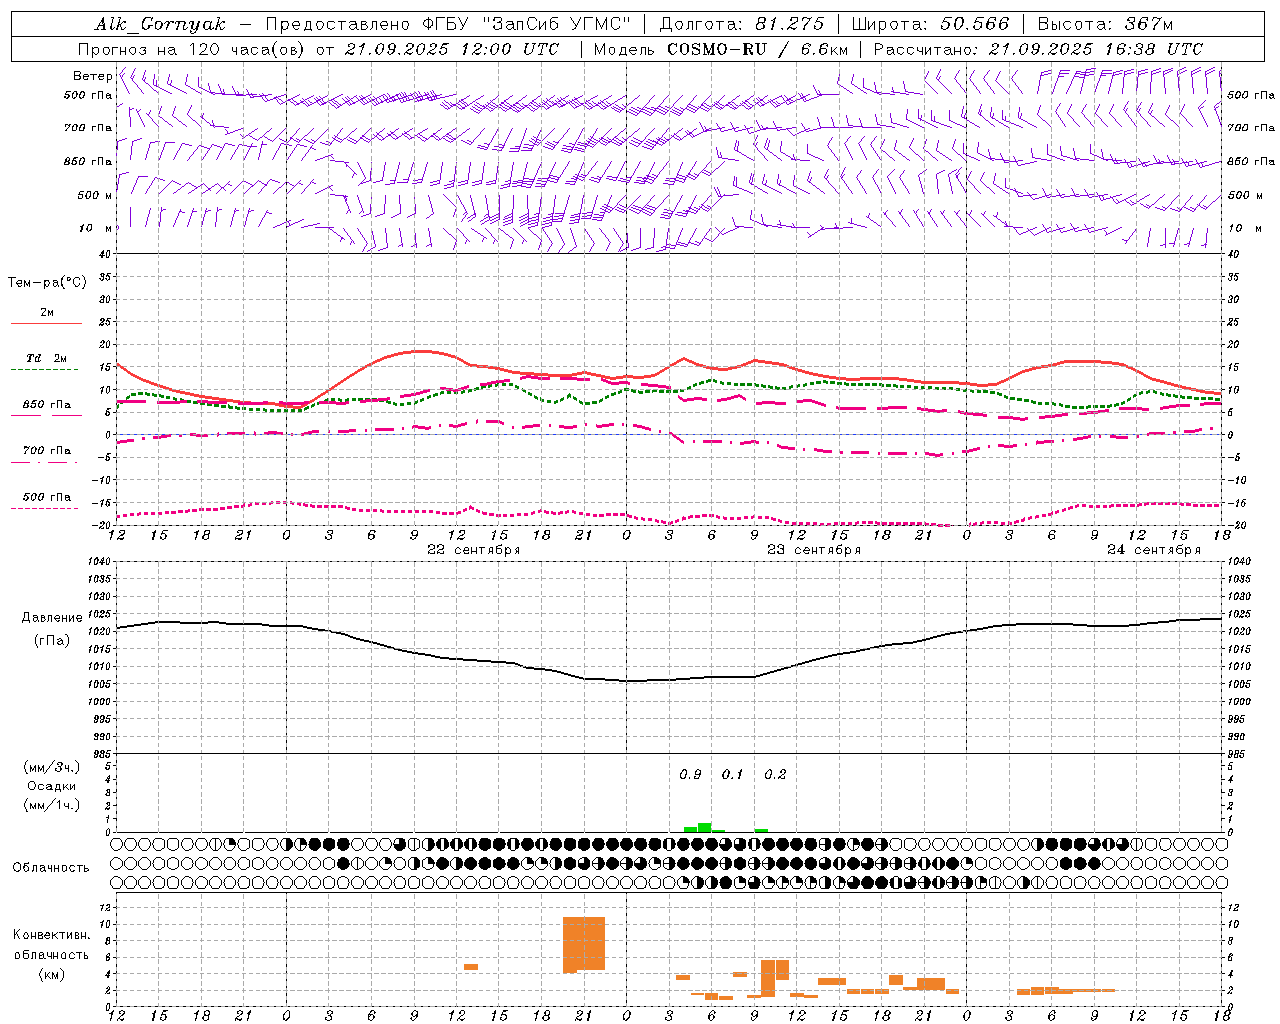Click the "Ветер" wind panel label

coord(93,76)
